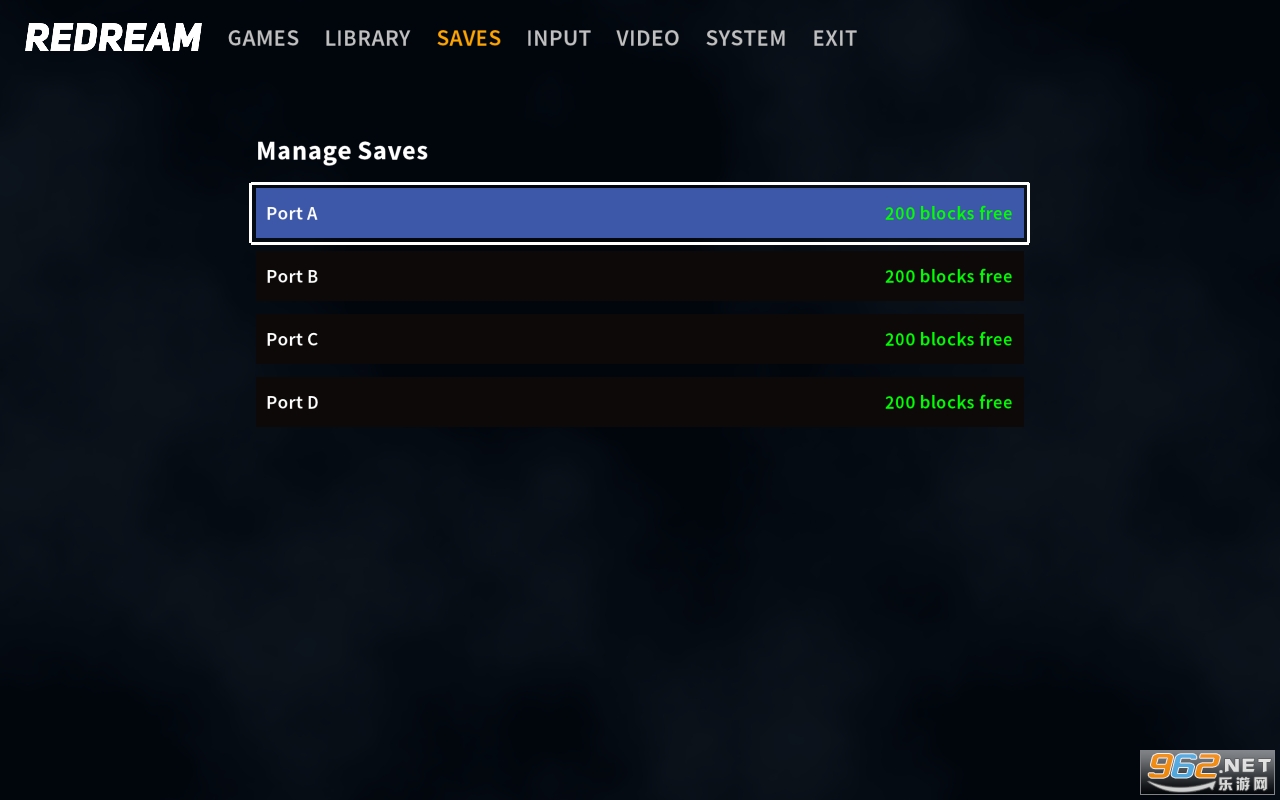Click Port D's 200 blocks free text
Screen dimensions: 1280x800
tap(948, 402)
